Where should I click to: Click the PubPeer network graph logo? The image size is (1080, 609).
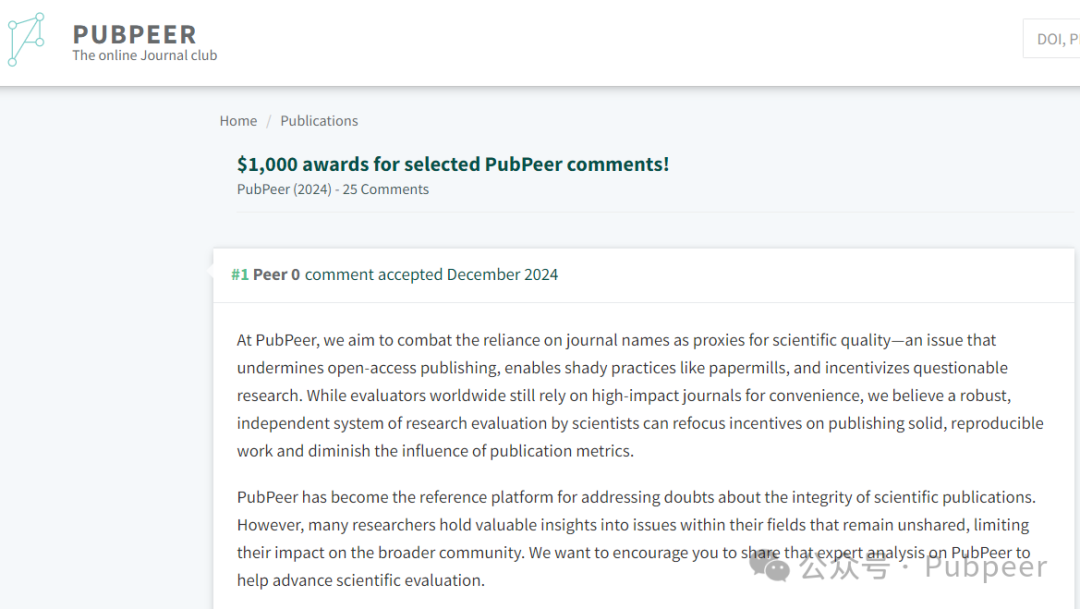(x=26, y=39)
